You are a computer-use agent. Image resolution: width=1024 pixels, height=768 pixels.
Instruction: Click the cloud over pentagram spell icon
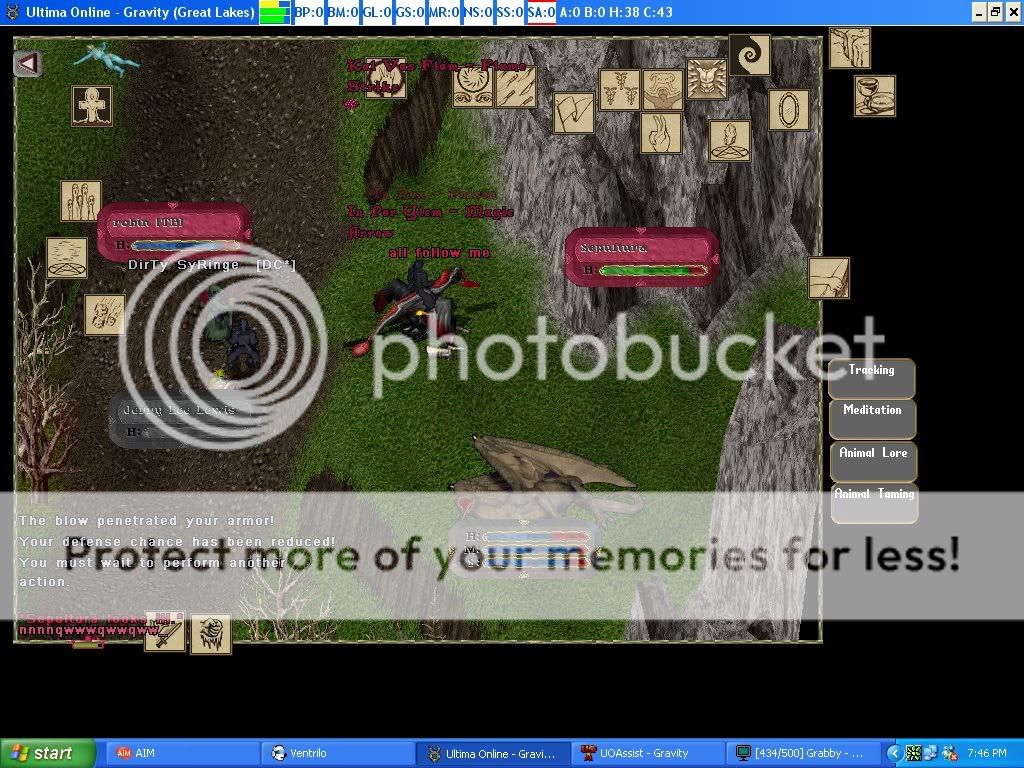67,258
